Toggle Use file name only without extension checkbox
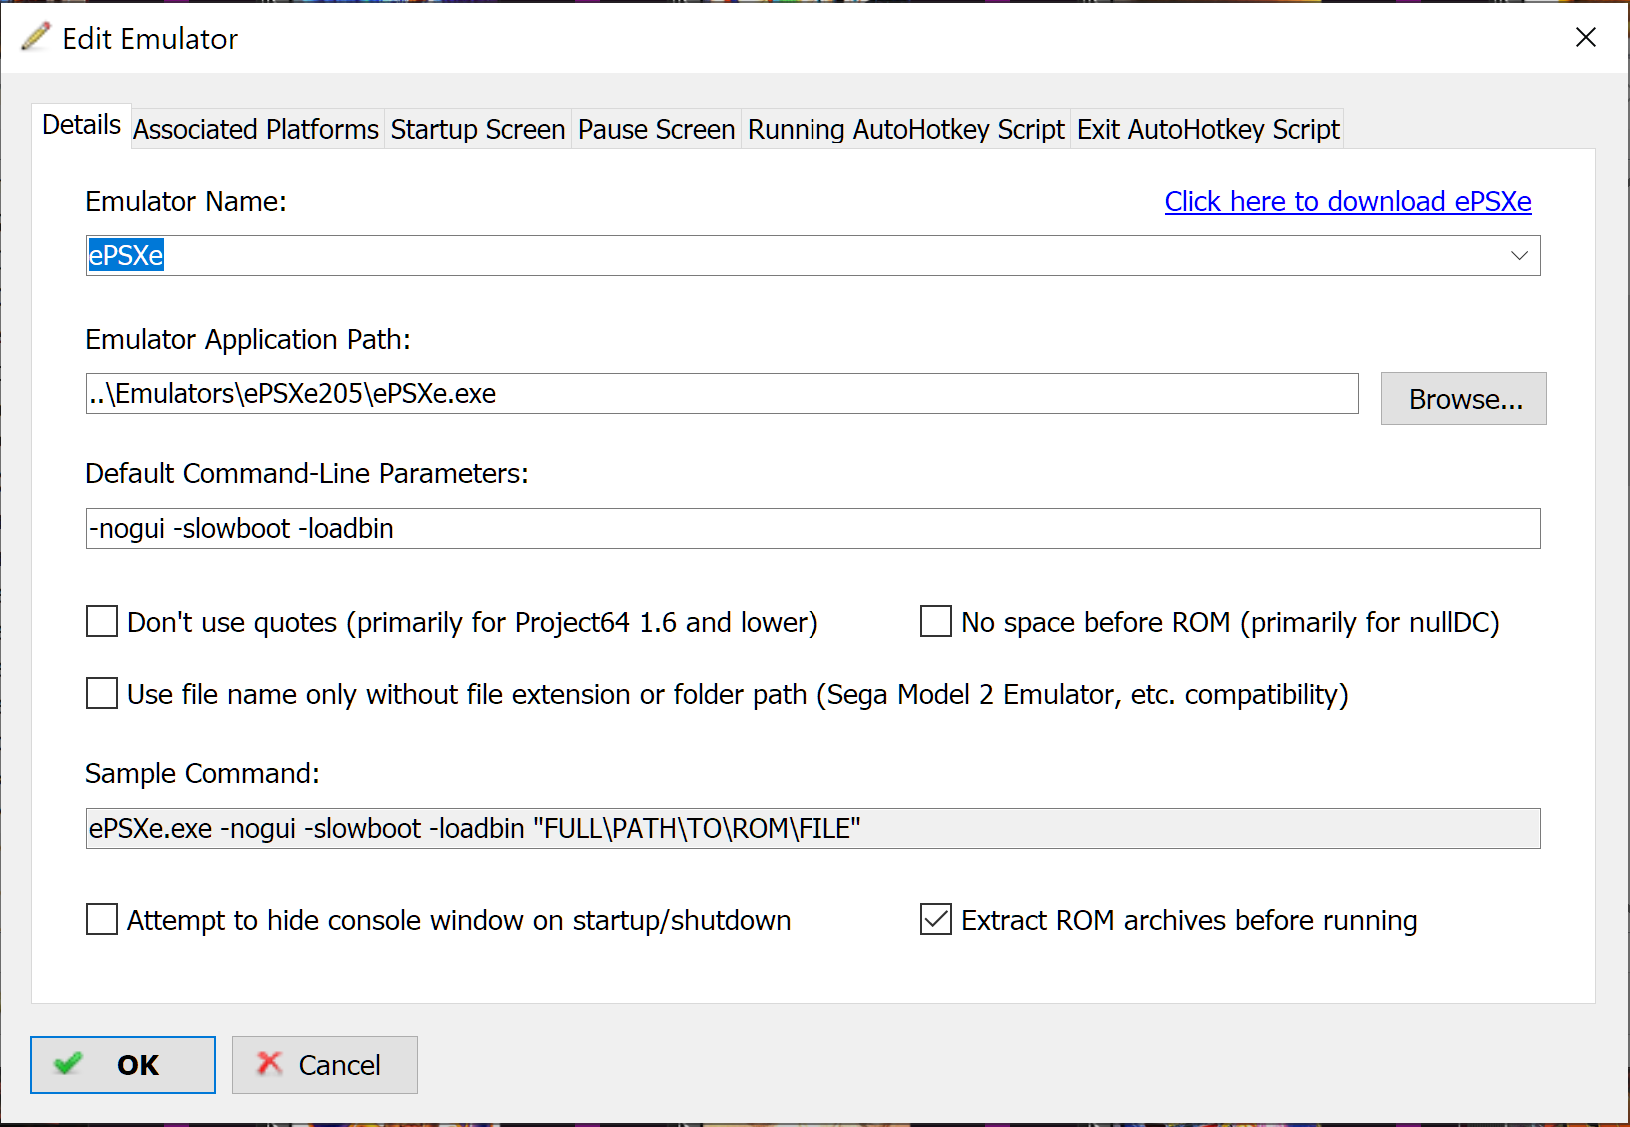This screenshot has height=1127, width=1630. (x=102, y=694)
